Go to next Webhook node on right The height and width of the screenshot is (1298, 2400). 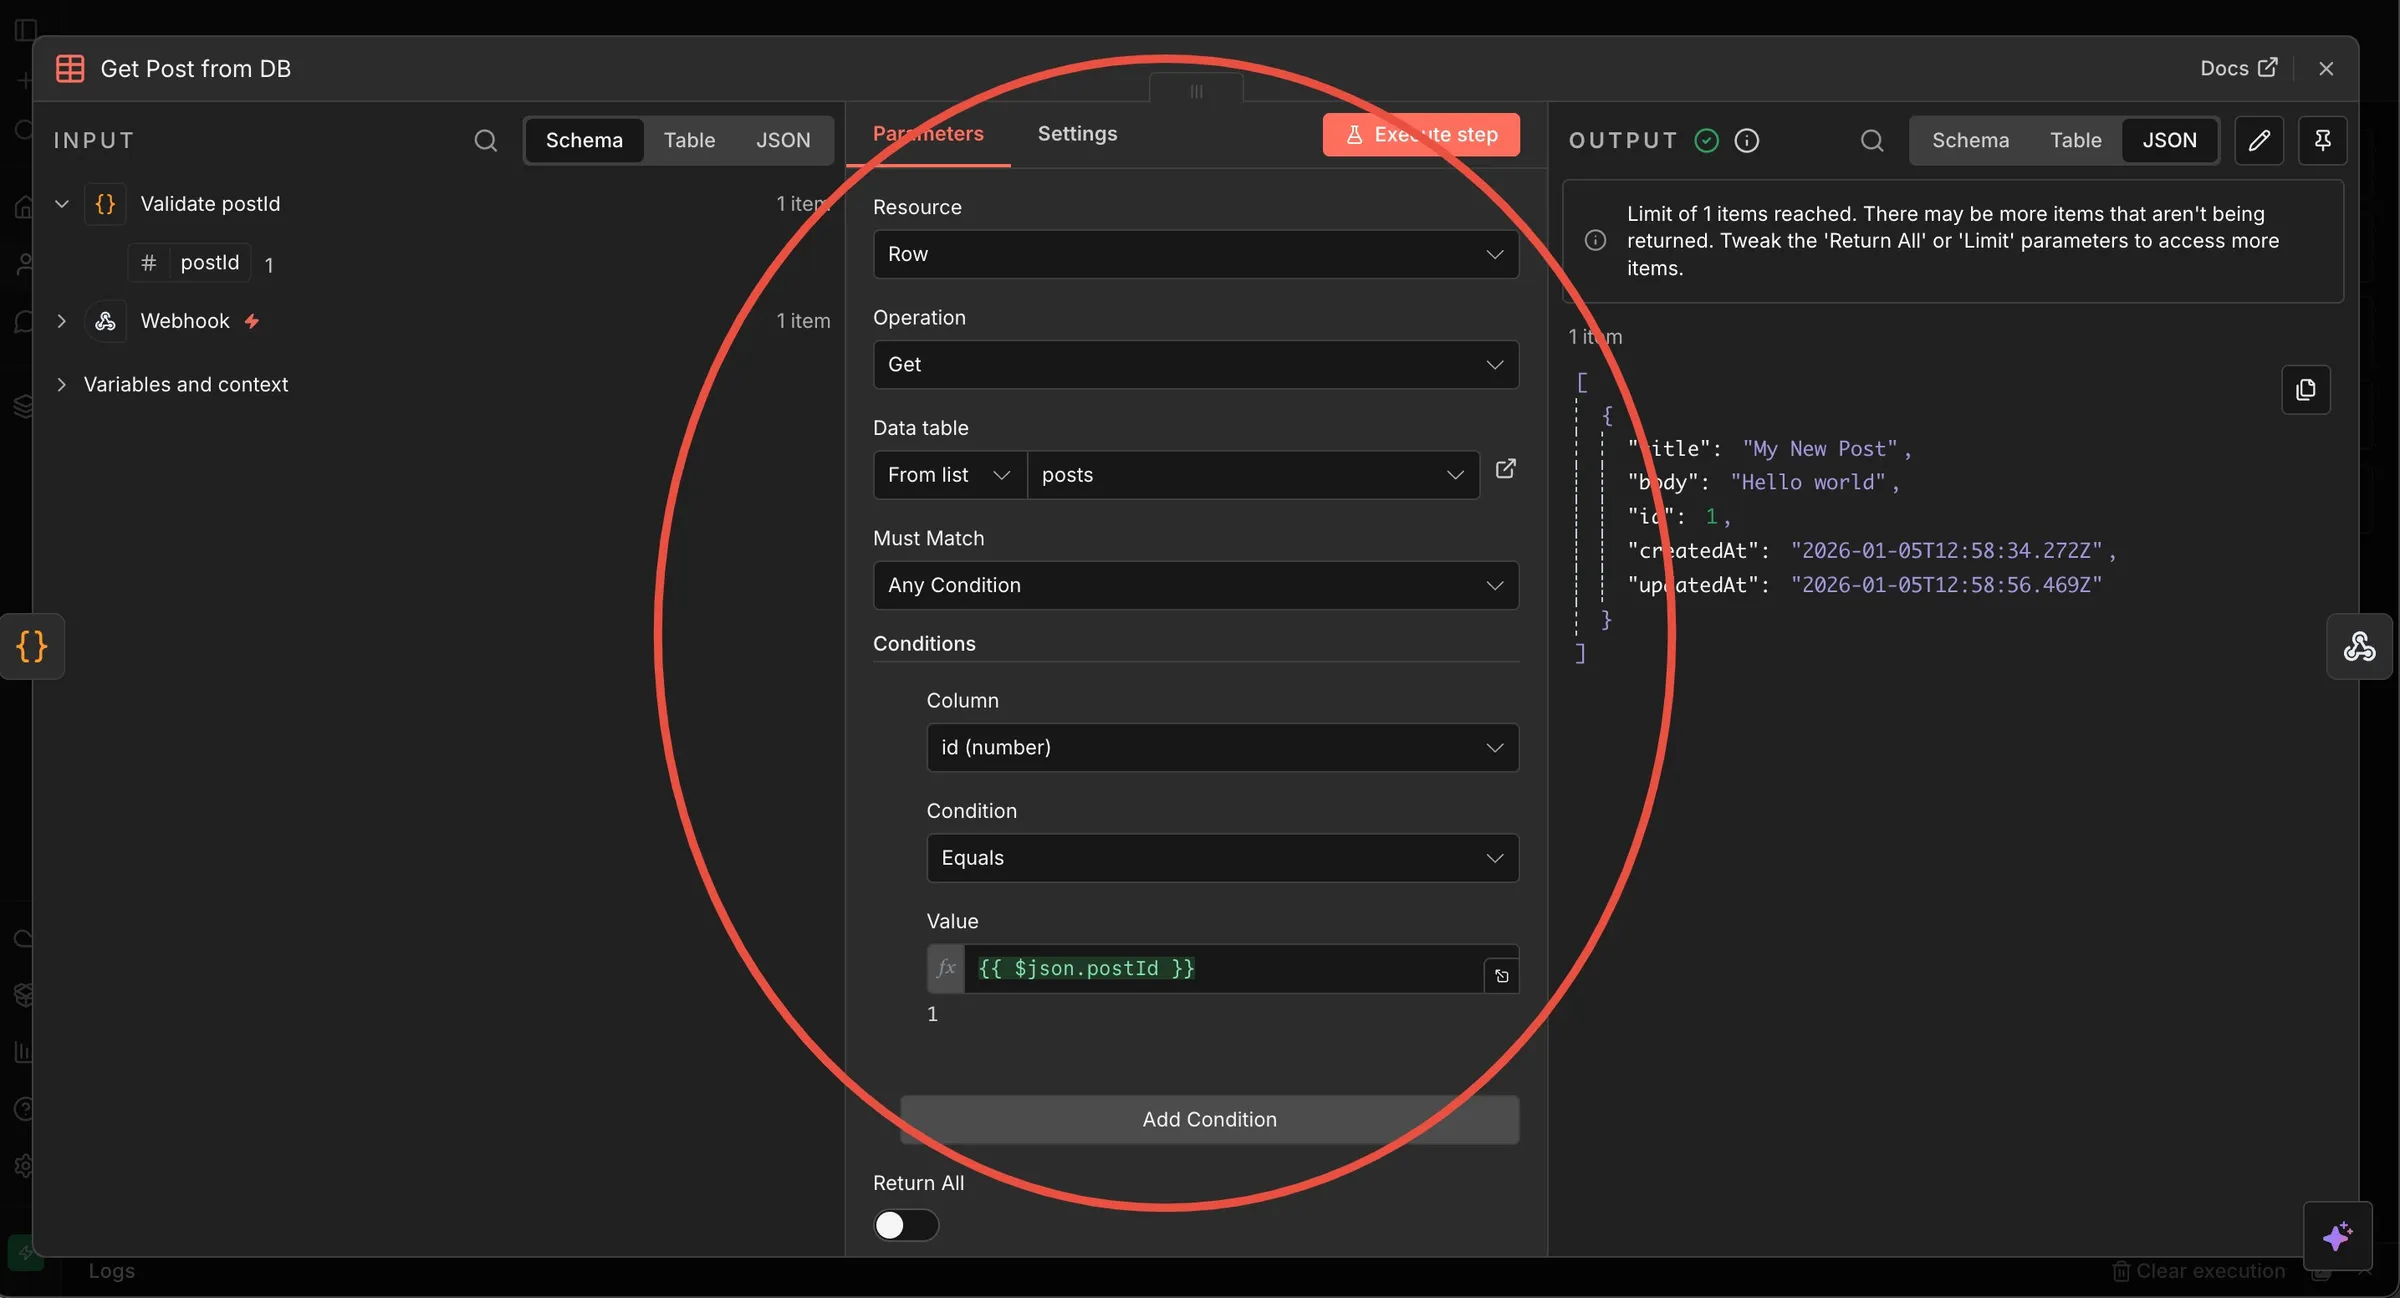coord(2359,647)
